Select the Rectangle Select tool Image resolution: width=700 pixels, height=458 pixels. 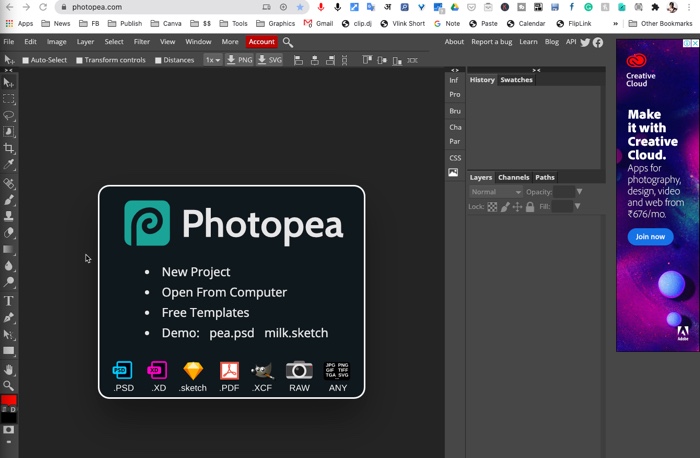click(x=8, y=99)
